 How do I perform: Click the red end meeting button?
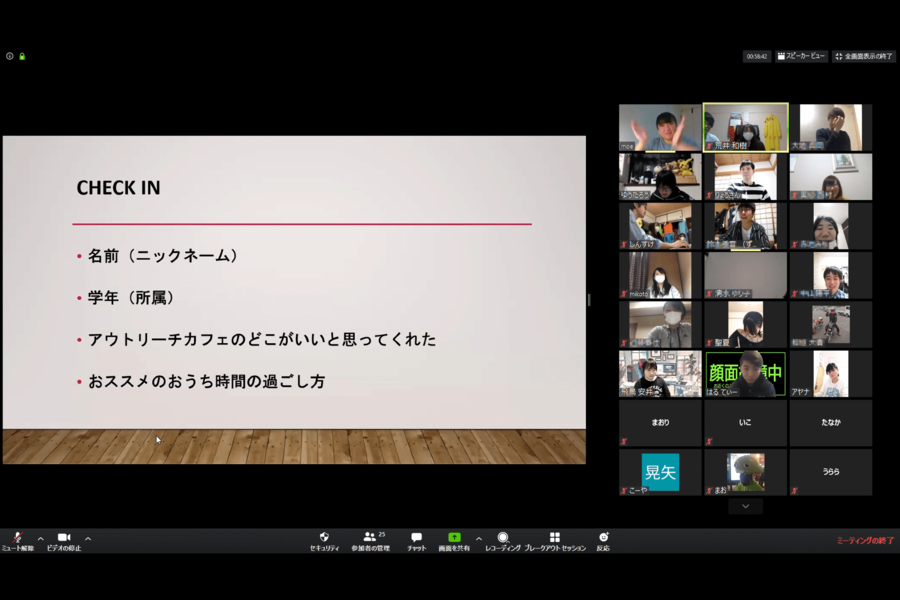click(x=865, y=541)
